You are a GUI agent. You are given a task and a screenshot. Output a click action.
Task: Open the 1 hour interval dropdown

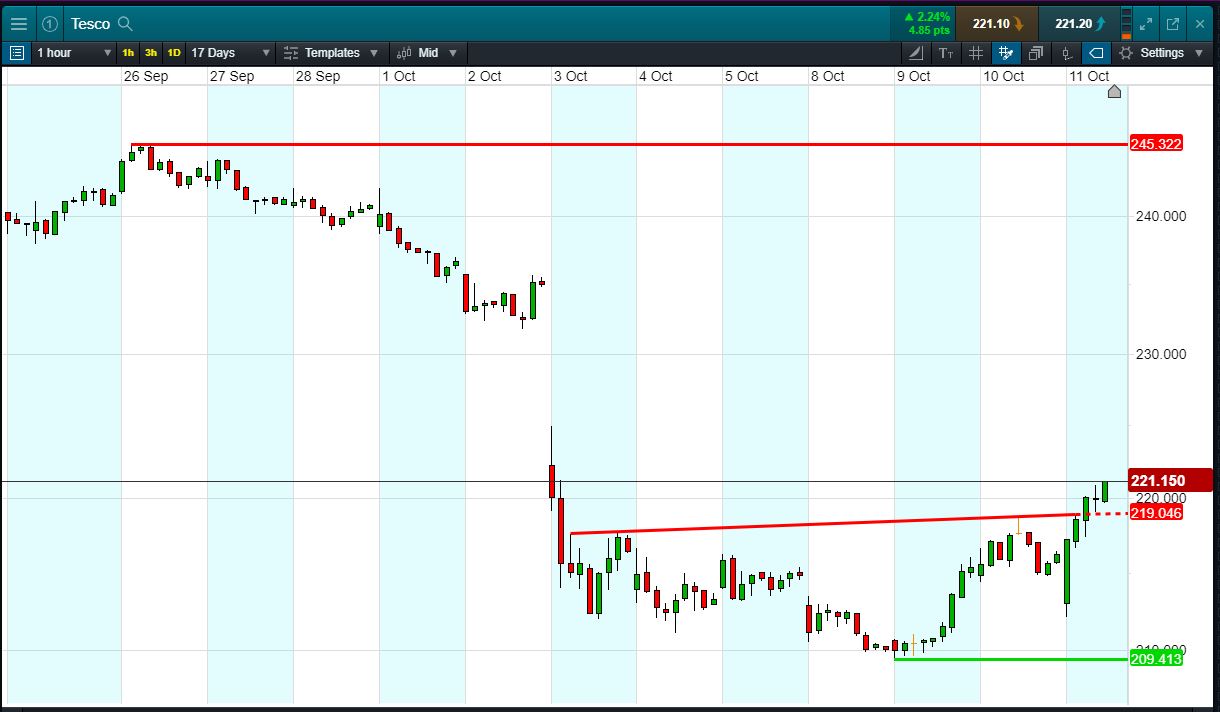click(73, 52)
